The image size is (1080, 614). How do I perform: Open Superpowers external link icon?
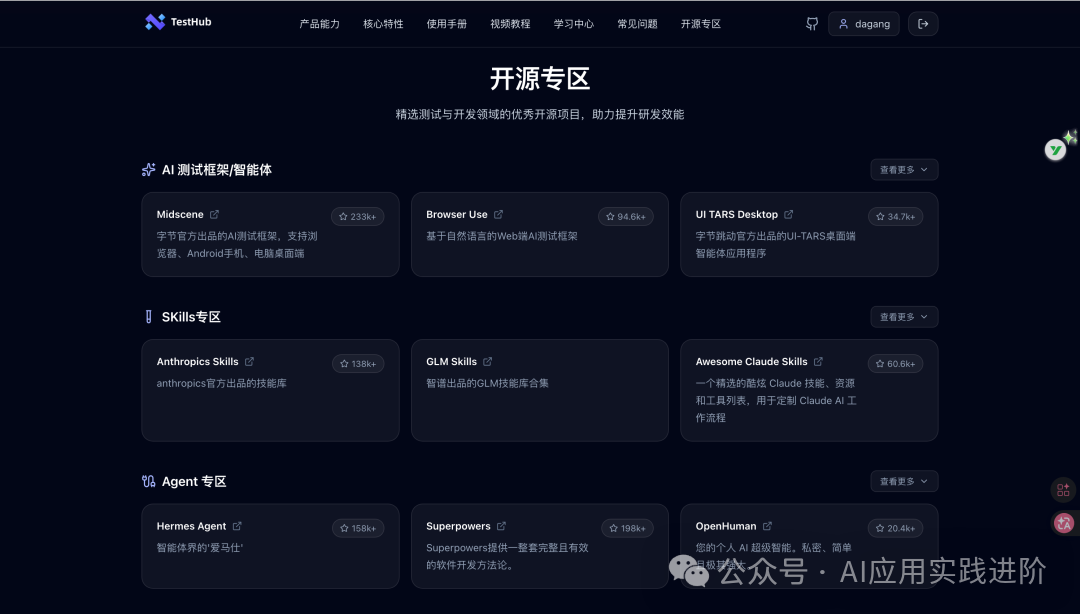point(501,526)
